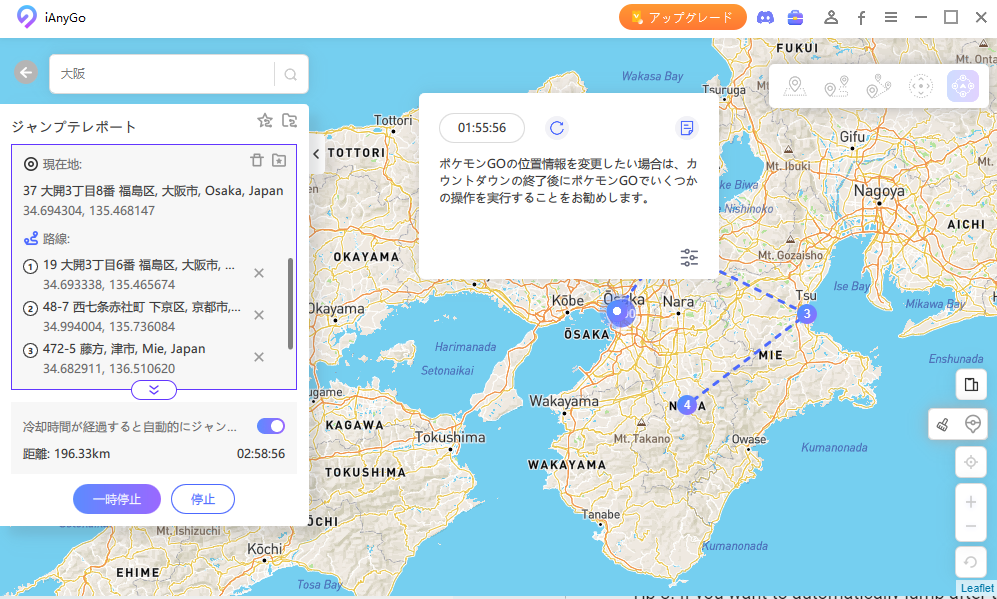The image size is (997, 599).
Task: Select the brush cleanup tool on map
Action: click(x=942, y=423)
